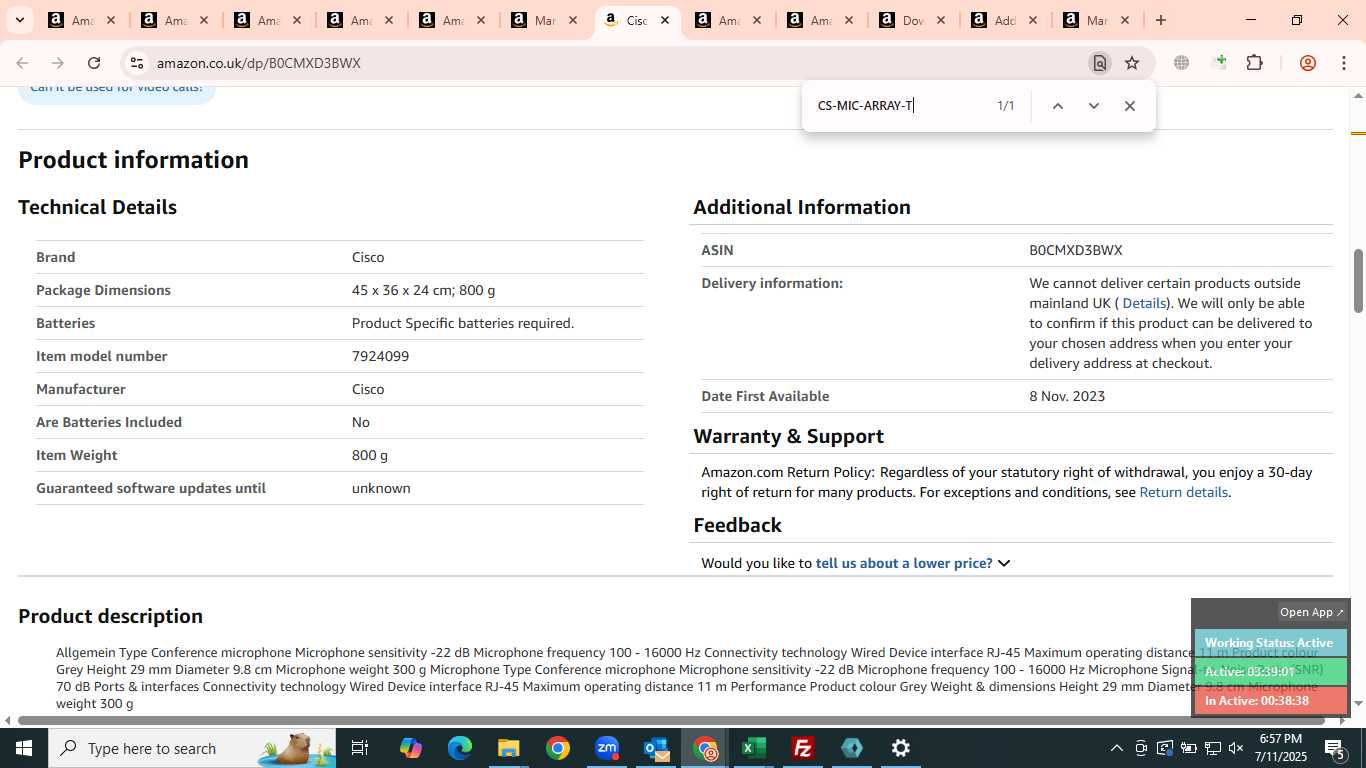
Task: Select item model number 7924099
Action: pyautogui.click(x=380, y=356)
